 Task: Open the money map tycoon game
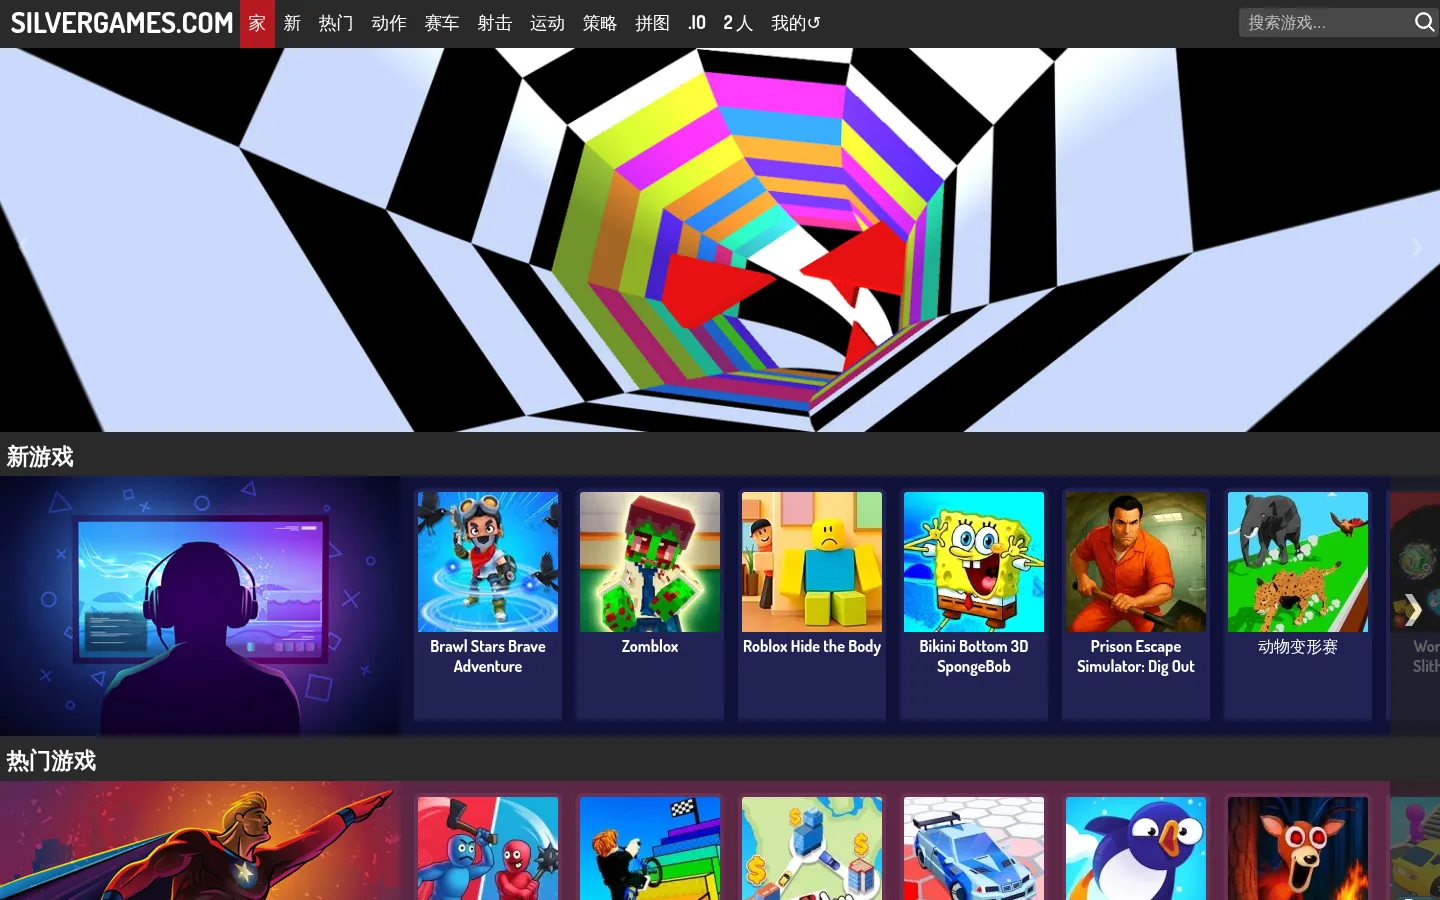point(812,848)
